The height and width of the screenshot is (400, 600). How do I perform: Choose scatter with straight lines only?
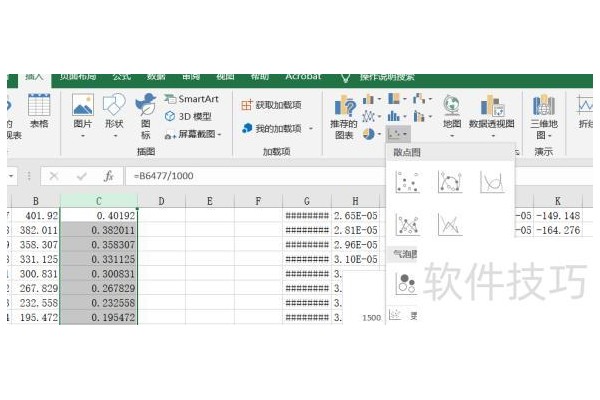point(450,224)
